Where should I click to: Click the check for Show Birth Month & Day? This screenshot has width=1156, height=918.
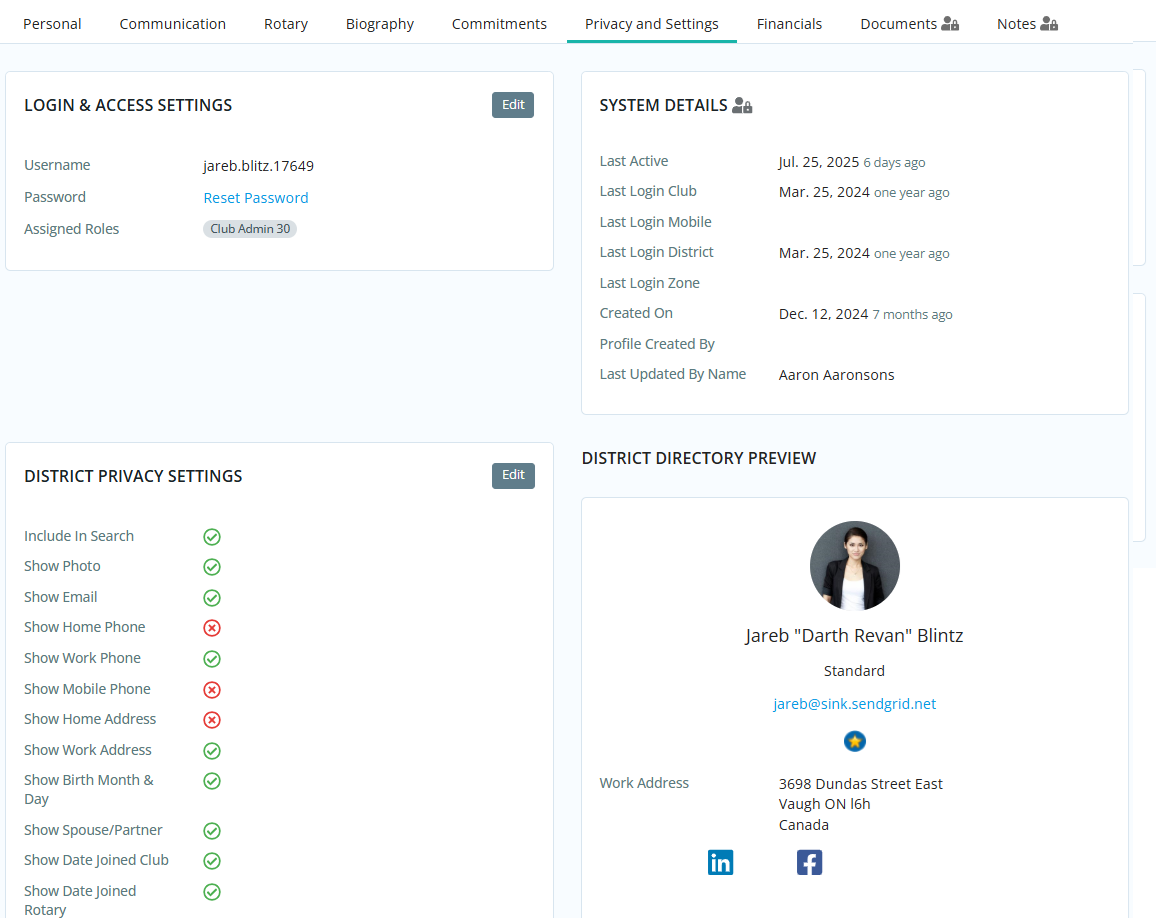point(212,782)
